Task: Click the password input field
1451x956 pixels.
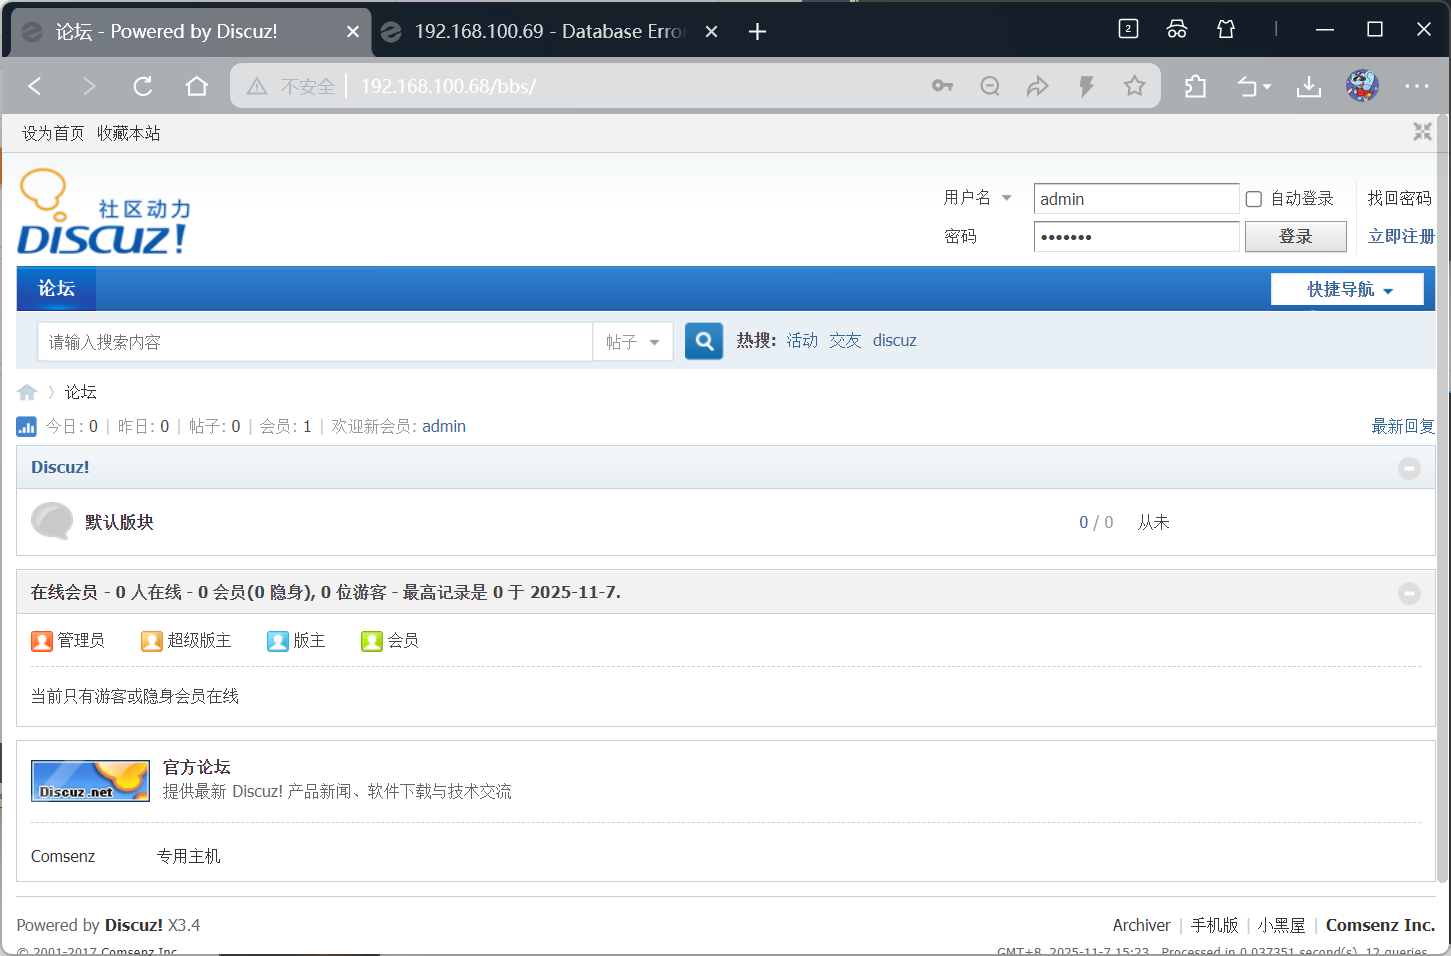Action: (1136, 236)
